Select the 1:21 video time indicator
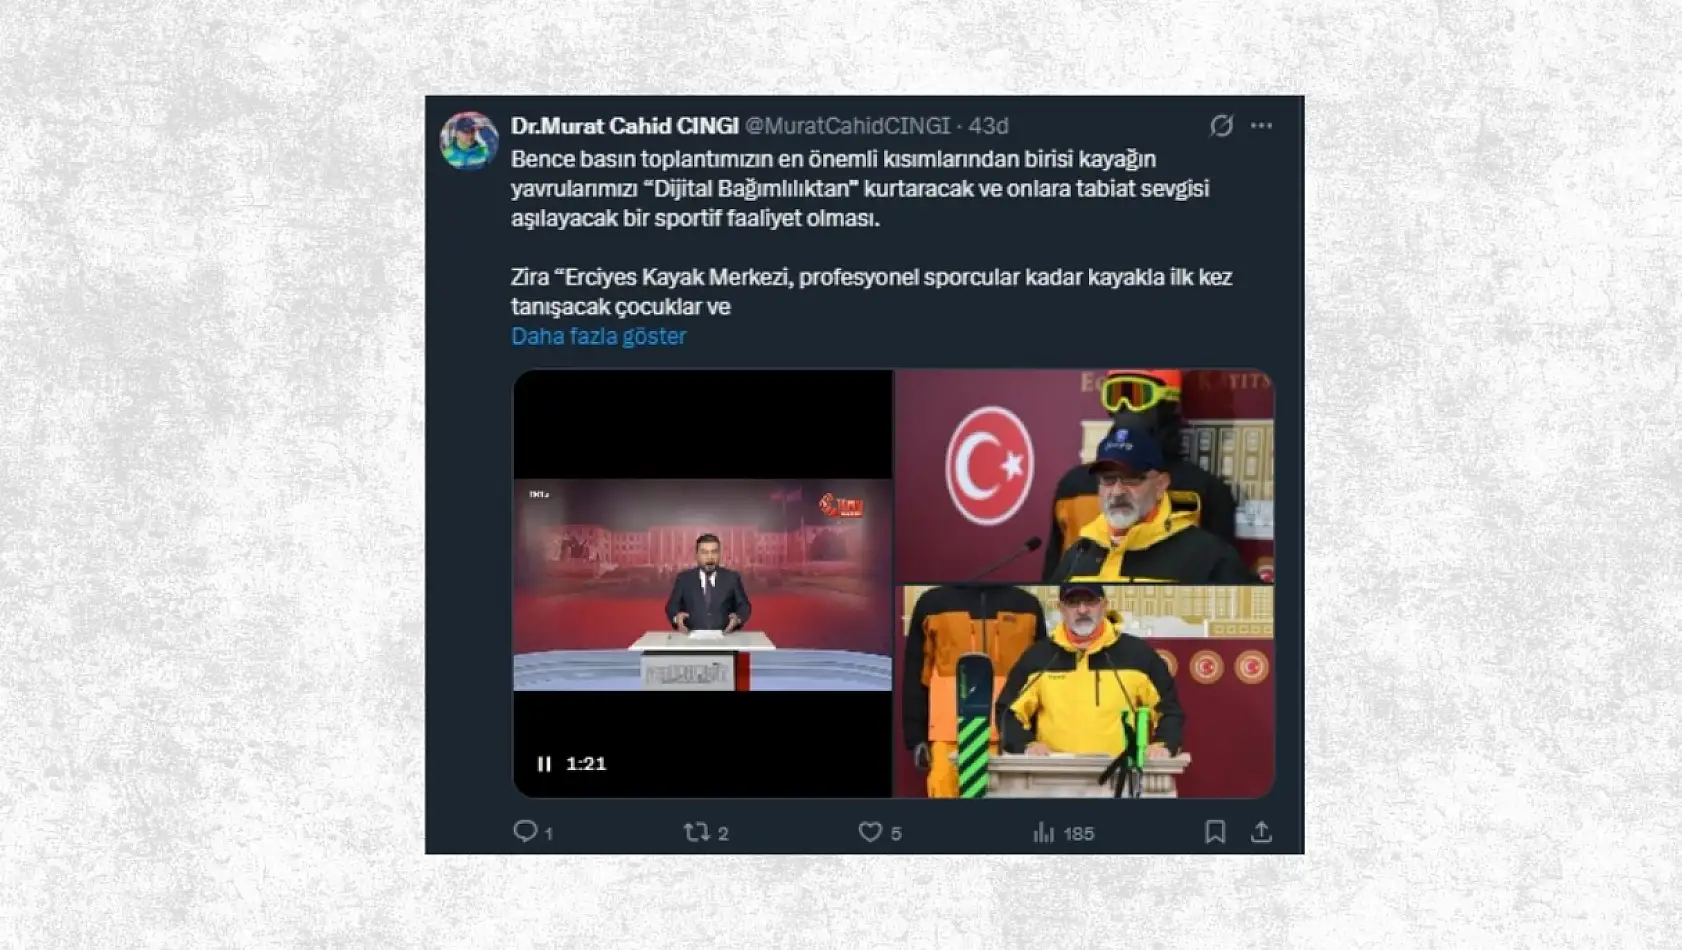The image size is (1682, 950). coord(586,764)
